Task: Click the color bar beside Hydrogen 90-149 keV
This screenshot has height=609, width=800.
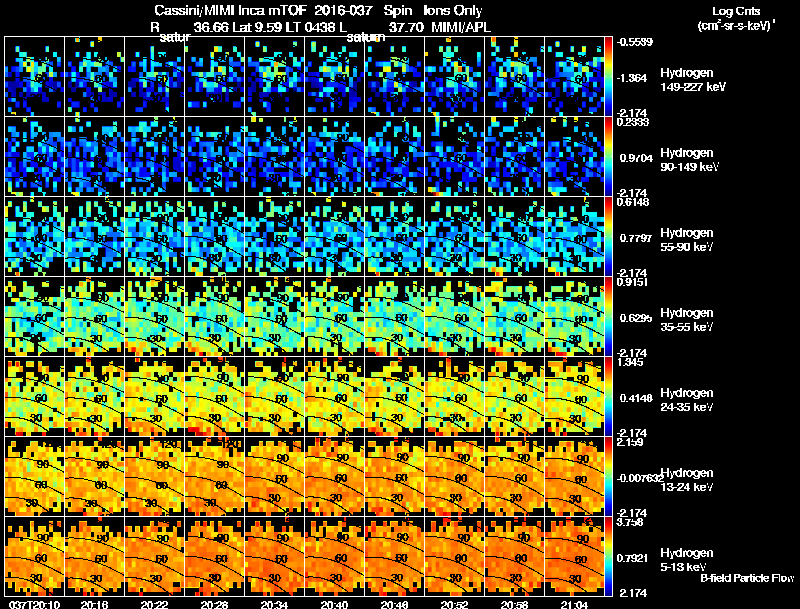Action: pos(608,157)
